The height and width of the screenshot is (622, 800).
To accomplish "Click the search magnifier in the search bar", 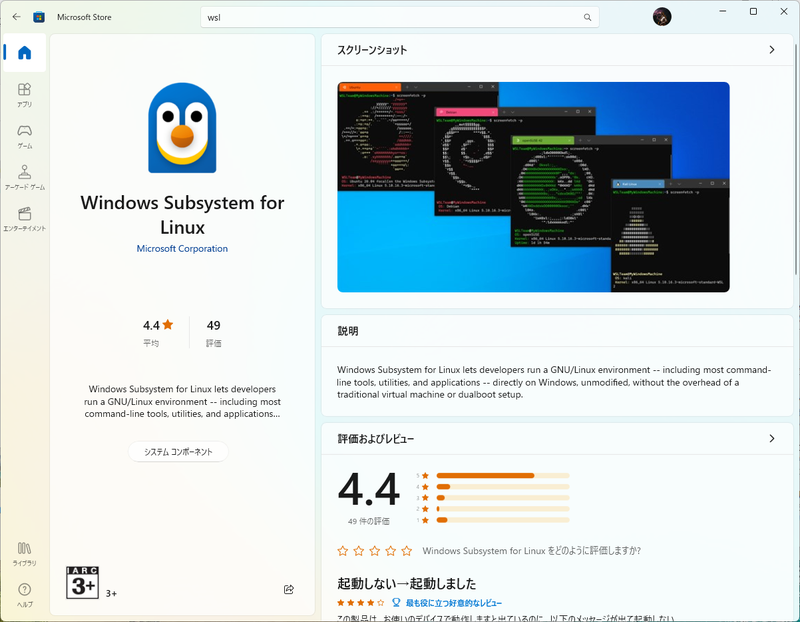I will pyautogui.click(x=588, y=17).
